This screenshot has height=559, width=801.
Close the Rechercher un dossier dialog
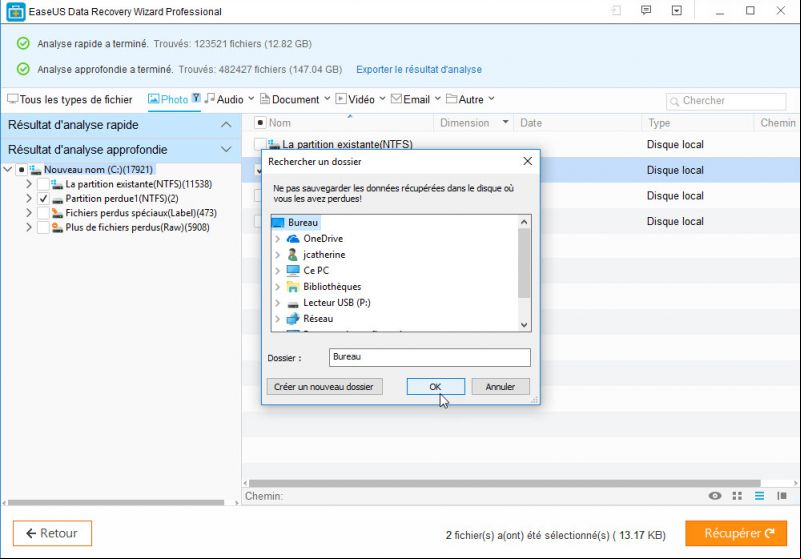click(528, 161)
